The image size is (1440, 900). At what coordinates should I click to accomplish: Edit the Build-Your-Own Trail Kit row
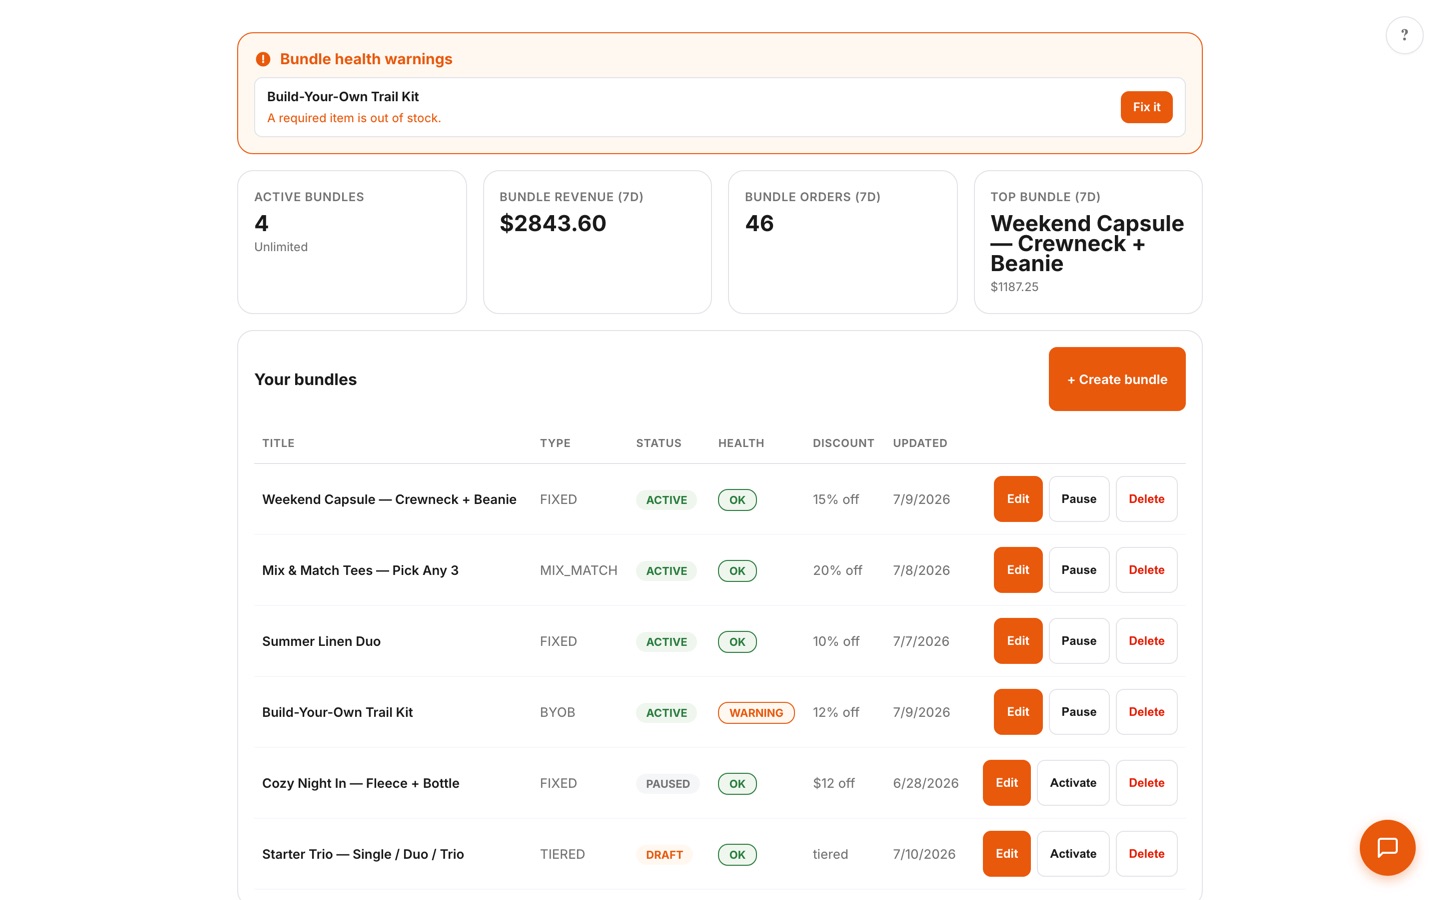coord(1018,712)
